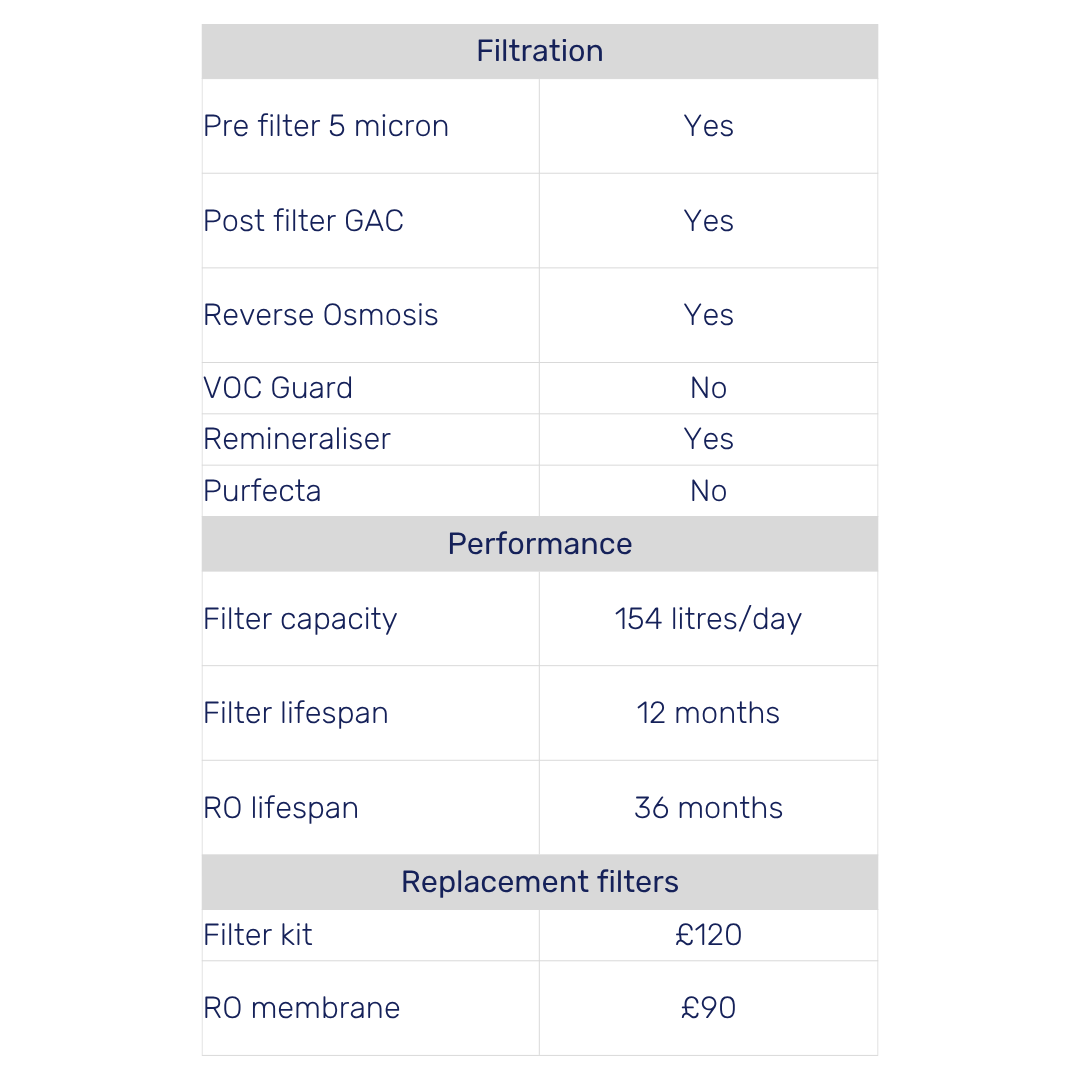Screen dimensions: 1080x1080
Task: Click the Yes value for Pre filter
Action: pyautogui.click(x=708, y=126)
